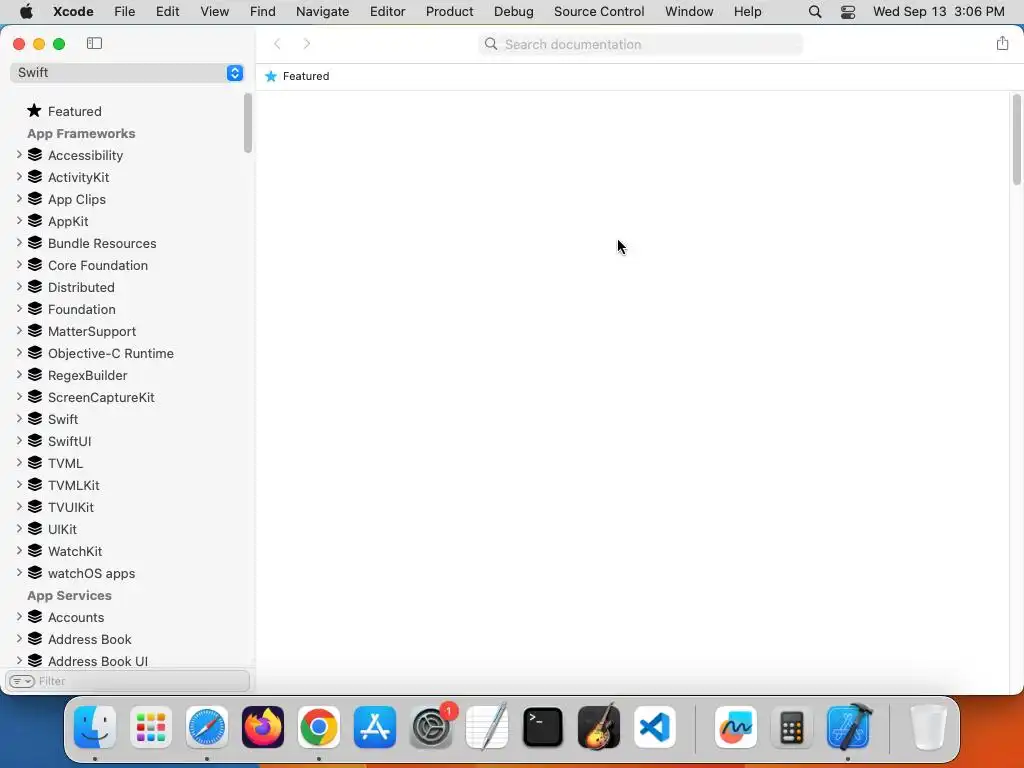Select Address Book in sidebar

(89, 639)
